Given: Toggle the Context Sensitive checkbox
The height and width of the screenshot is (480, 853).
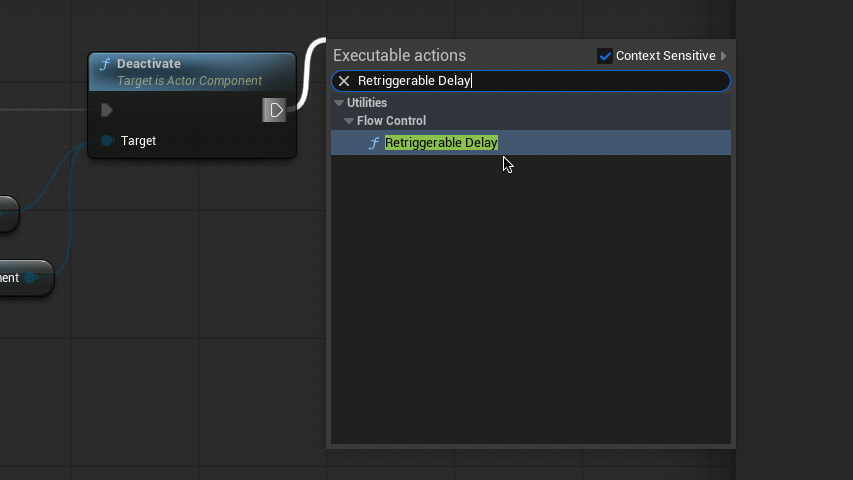Looking at the screenshot, I should pyautogui.click(x=604, y=56).
